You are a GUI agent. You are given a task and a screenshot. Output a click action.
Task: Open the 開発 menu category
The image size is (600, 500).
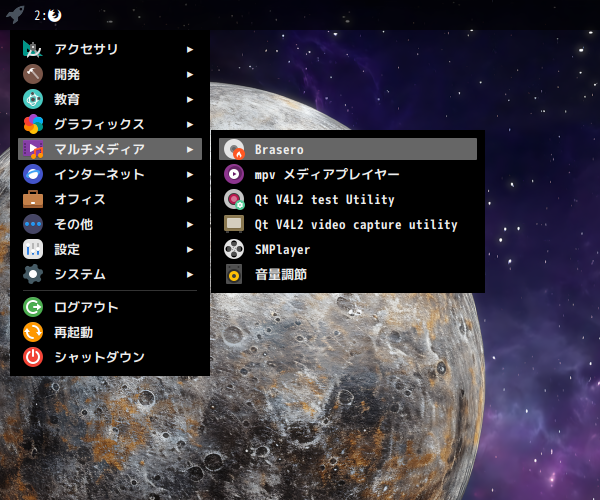[110, 74]
